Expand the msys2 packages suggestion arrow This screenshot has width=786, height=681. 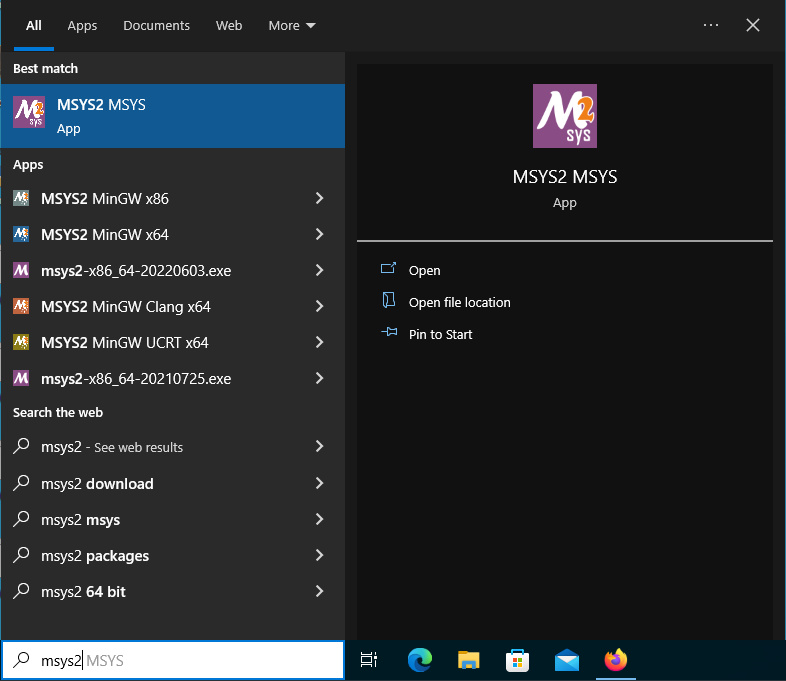tap(319, 555)
